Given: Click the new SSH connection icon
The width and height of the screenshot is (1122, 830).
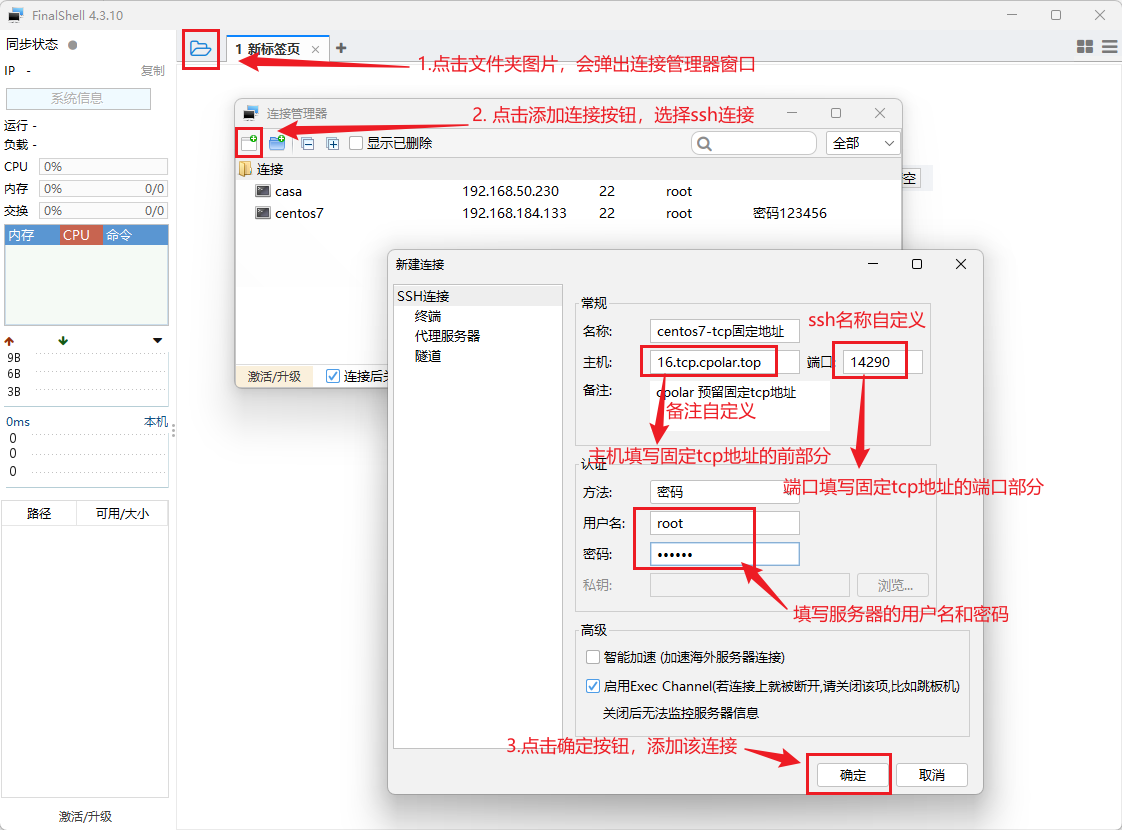Looking at the screenshot, I should [249, 143].
